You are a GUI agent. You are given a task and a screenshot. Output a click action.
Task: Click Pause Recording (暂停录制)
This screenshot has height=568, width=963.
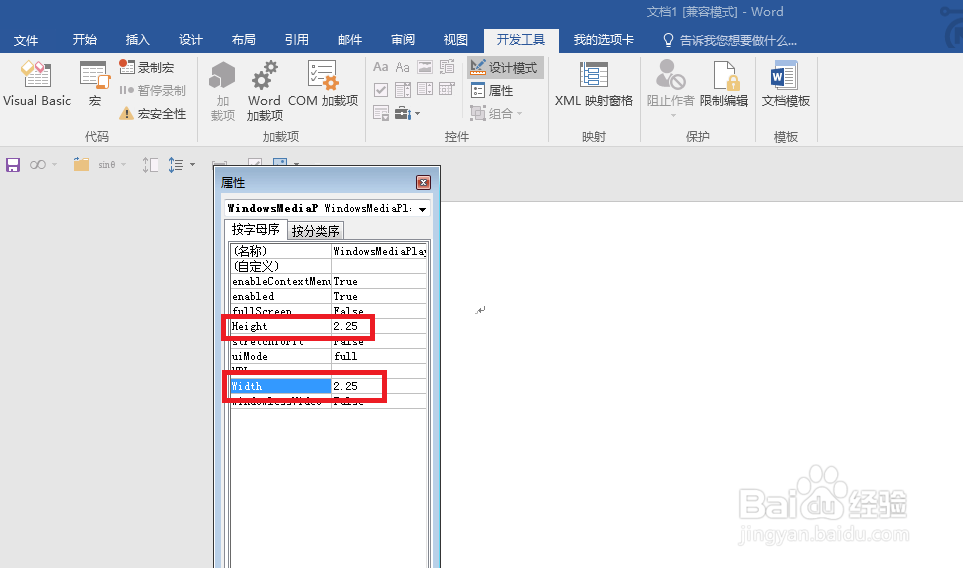pos(152,90)
